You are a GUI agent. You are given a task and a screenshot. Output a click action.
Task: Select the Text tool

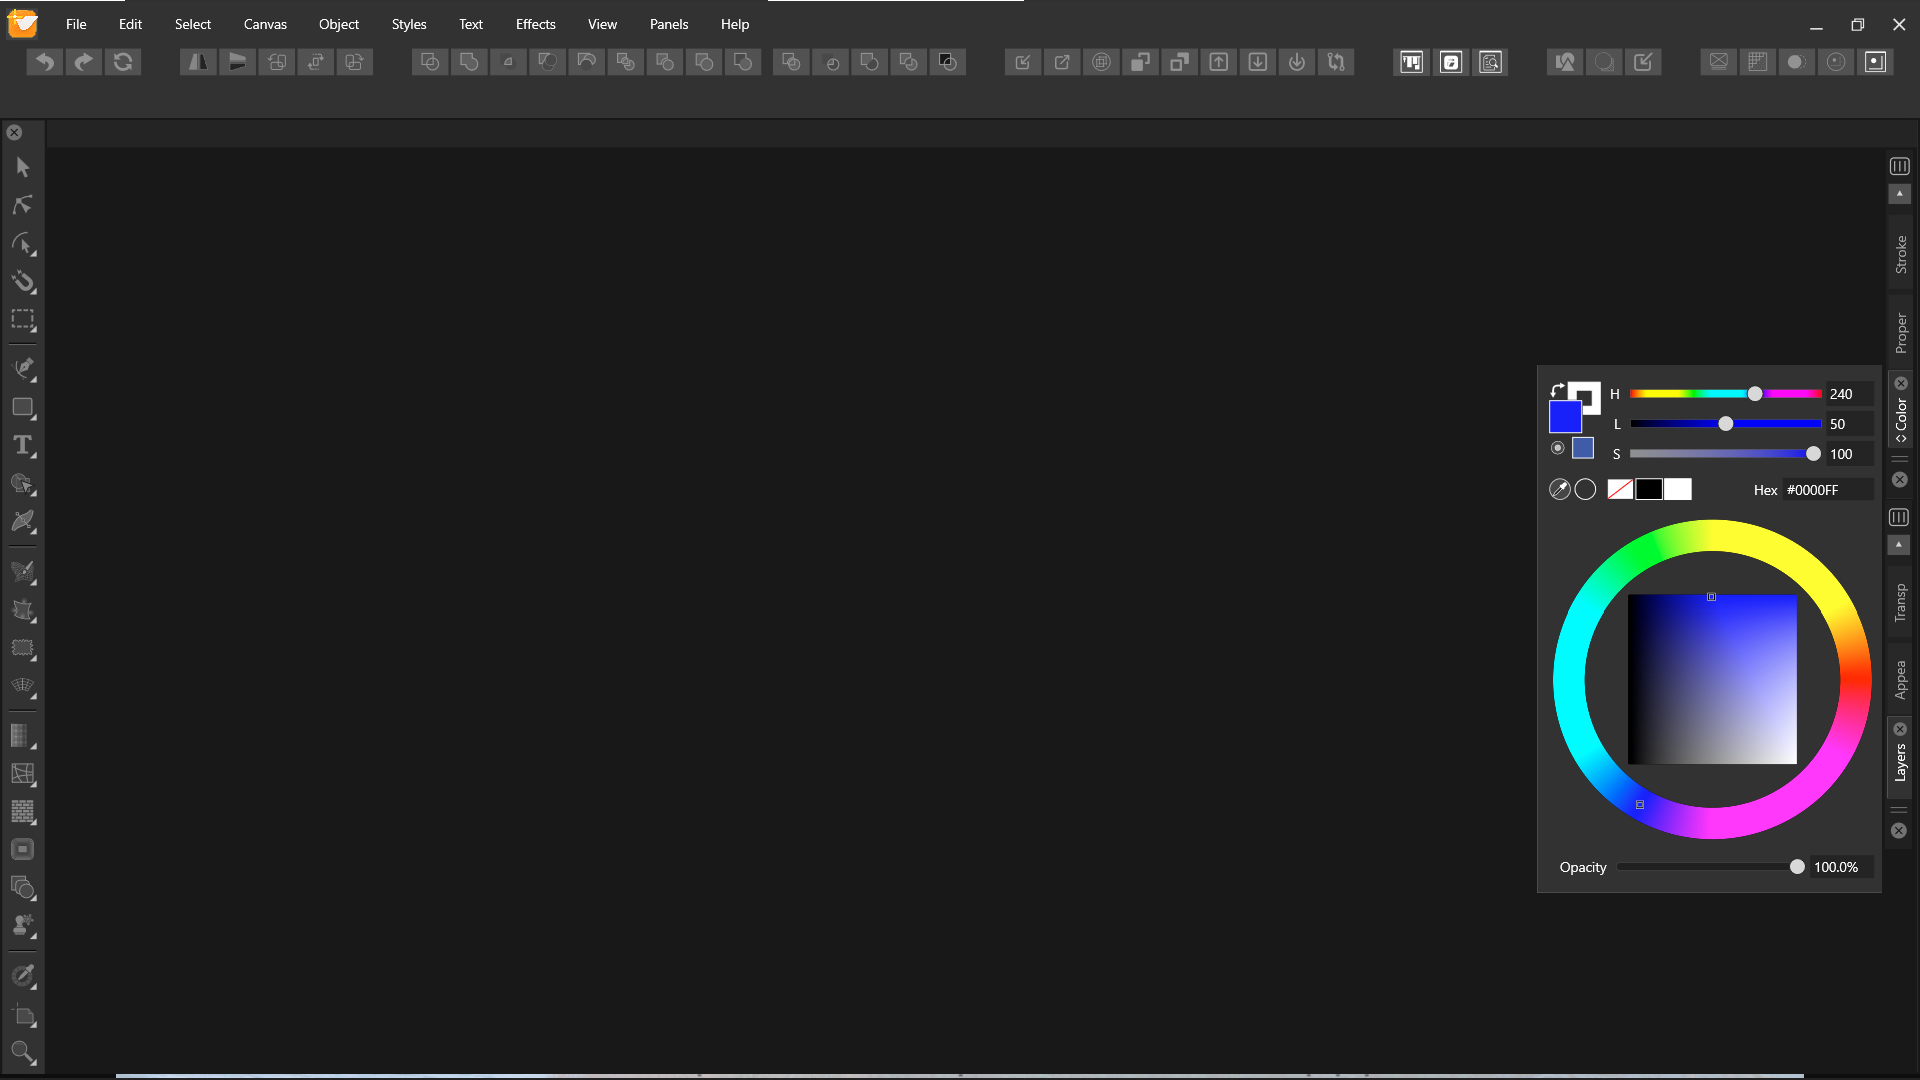point(23,446)
